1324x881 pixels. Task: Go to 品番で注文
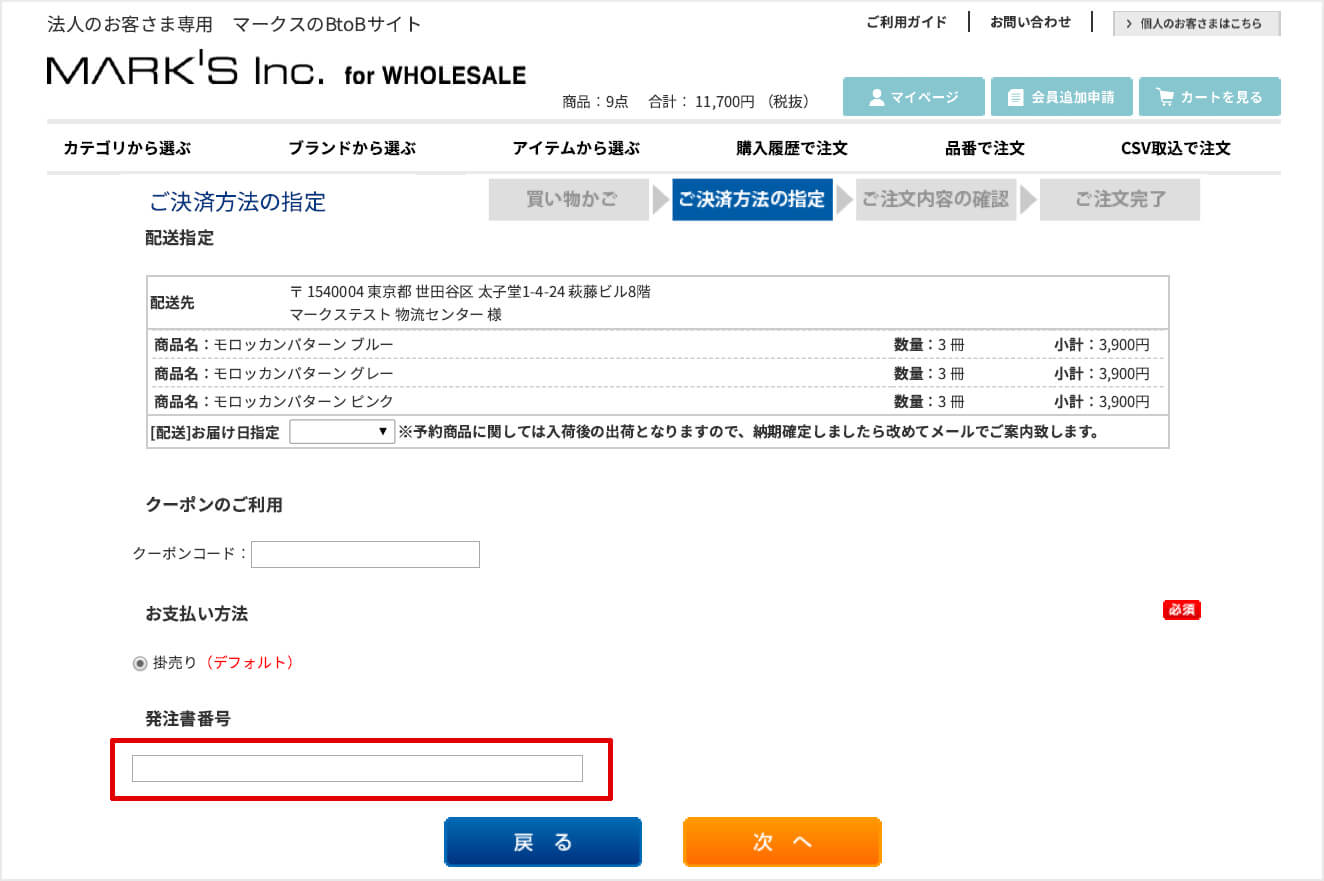point(985,148)
